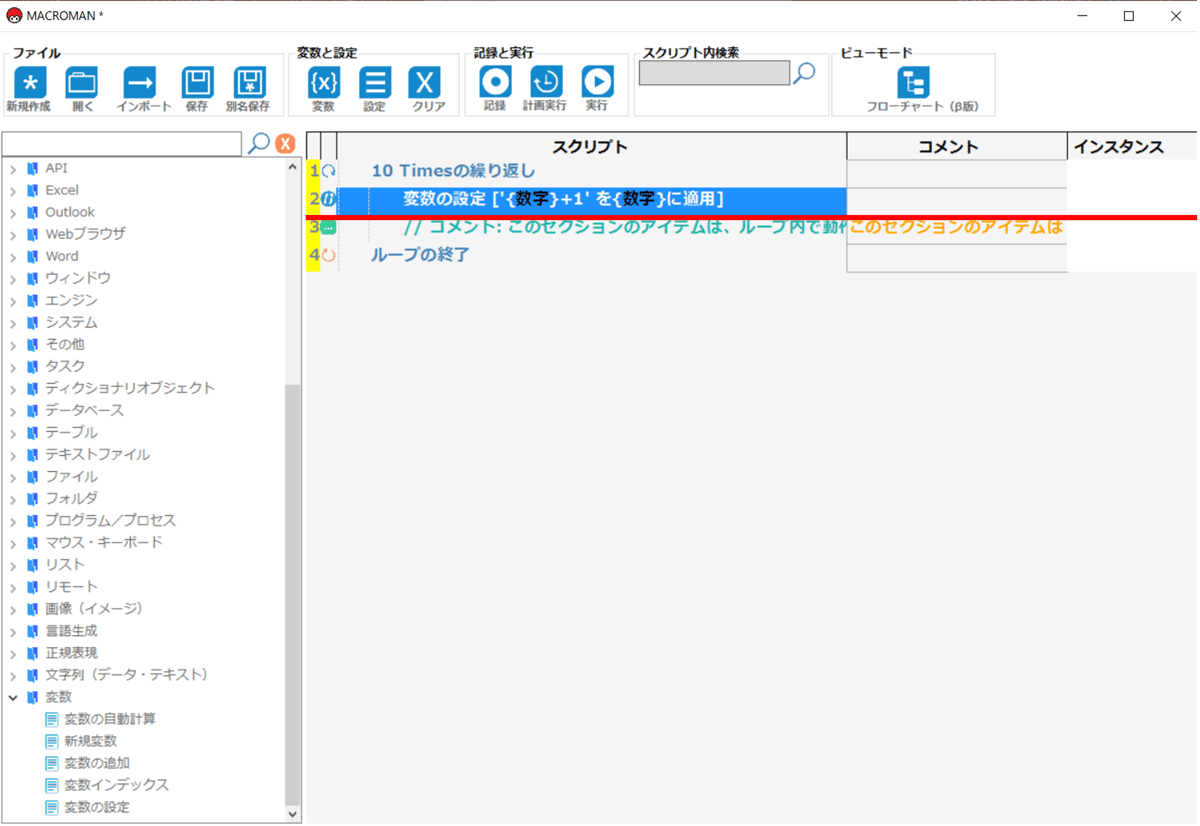This screenshot has height=826, width=1200.
Task: Click the command list search magnifier icon
Action: click(258, 143)
